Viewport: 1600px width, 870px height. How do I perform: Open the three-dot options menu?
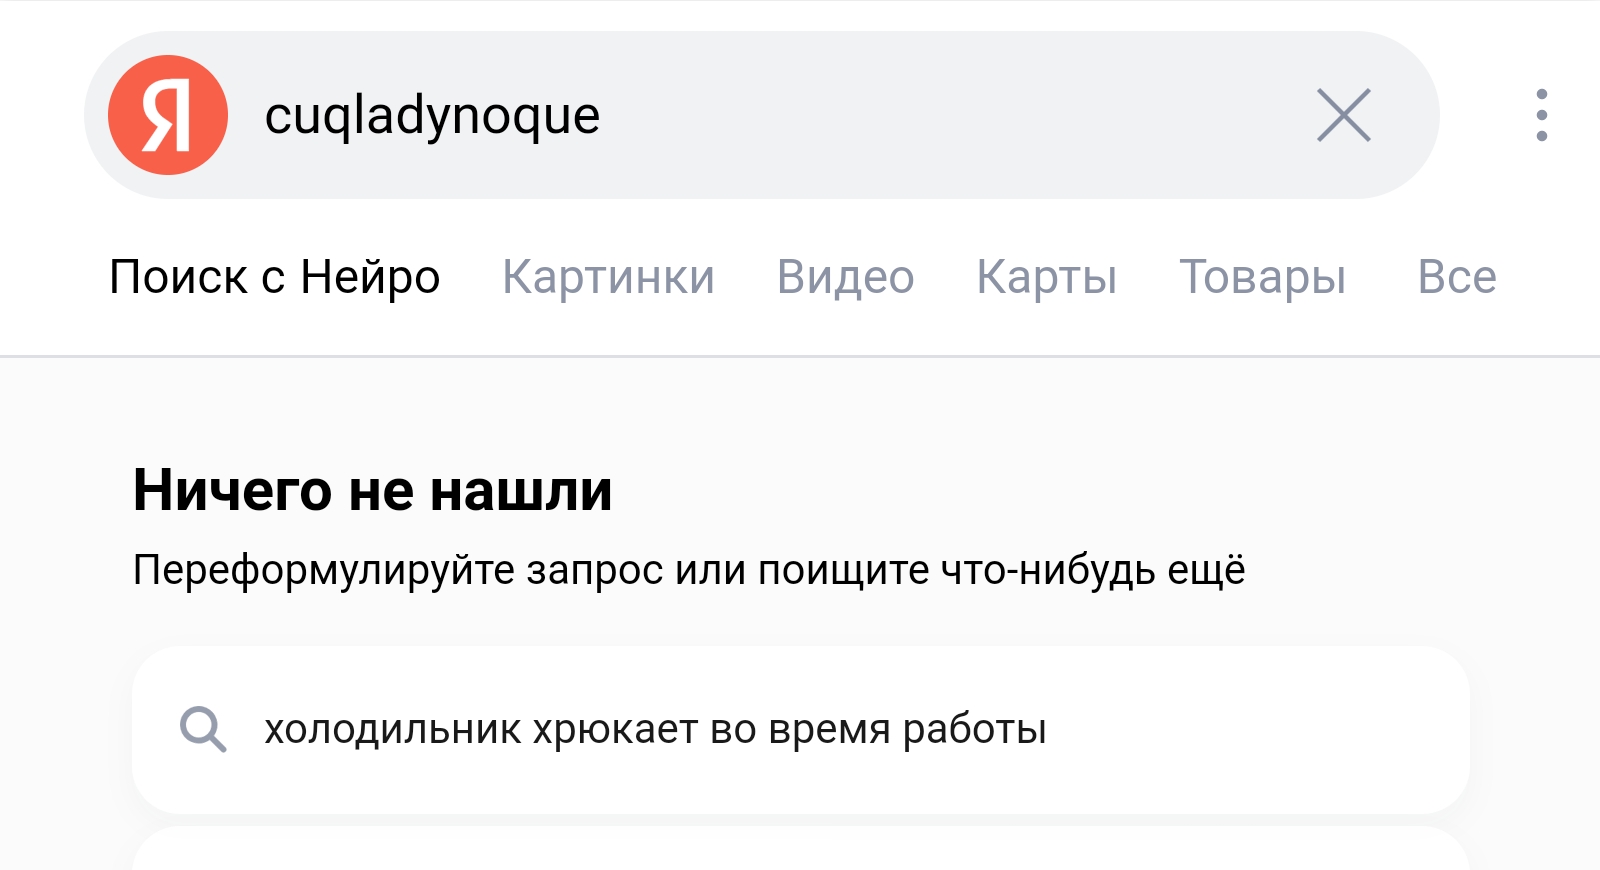[x=1541, y=115]
